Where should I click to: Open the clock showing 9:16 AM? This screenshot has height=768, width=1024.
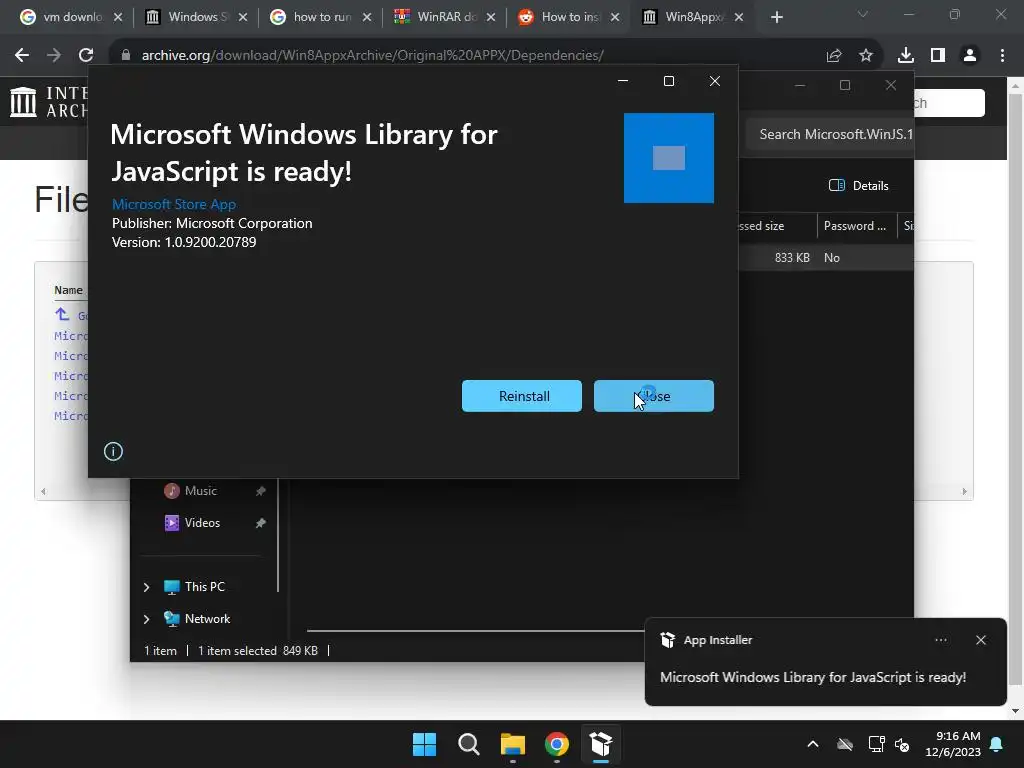953,744
